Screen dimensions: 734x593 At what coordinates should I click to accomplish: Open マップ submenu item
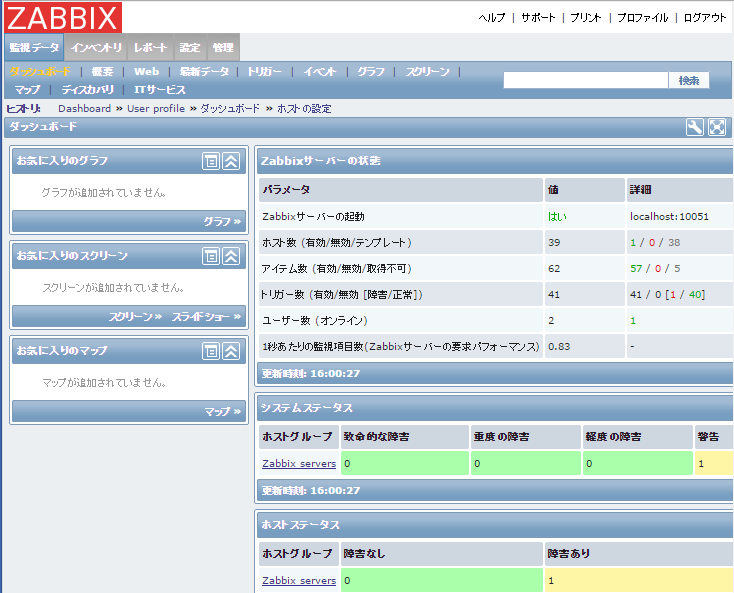[27, 89]
